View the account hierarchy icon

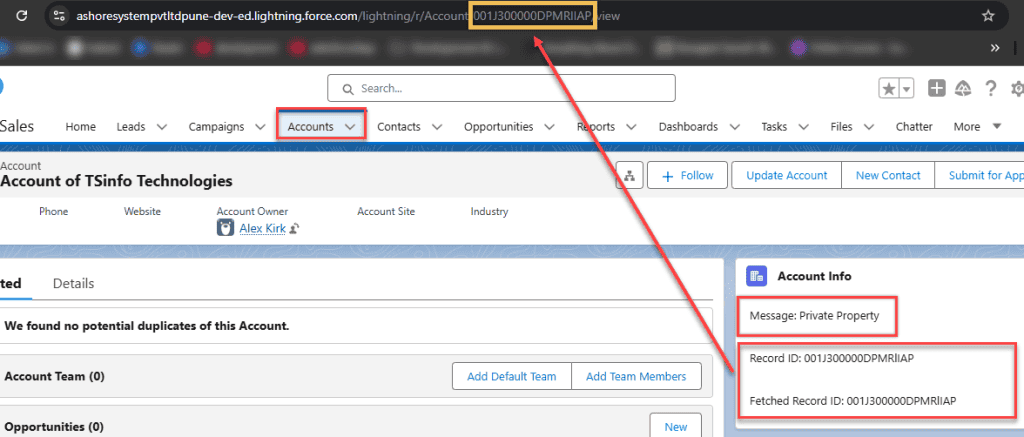click(x=630, y=176)
